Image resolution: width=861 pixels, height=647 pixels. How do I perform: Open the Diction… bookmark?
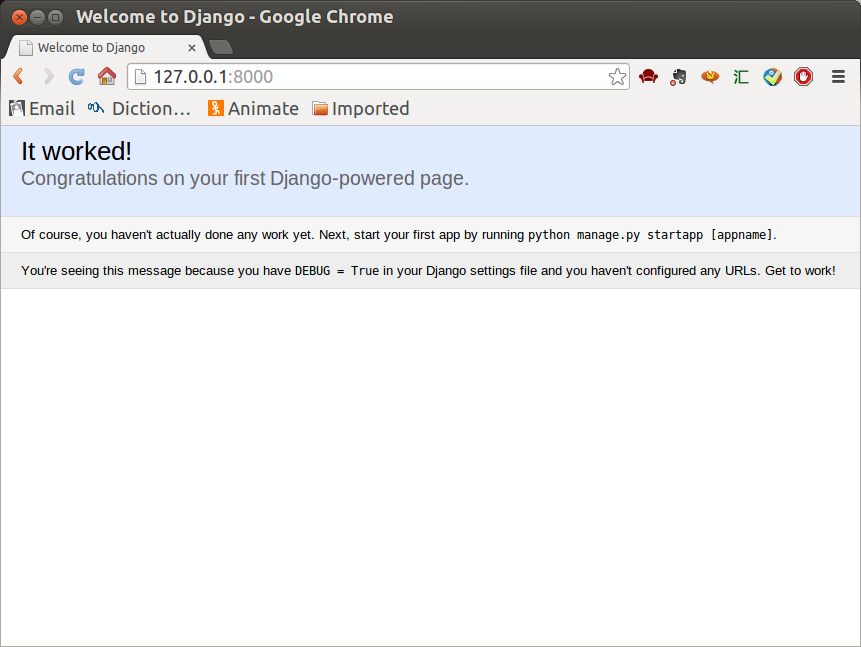coord(139,108)
